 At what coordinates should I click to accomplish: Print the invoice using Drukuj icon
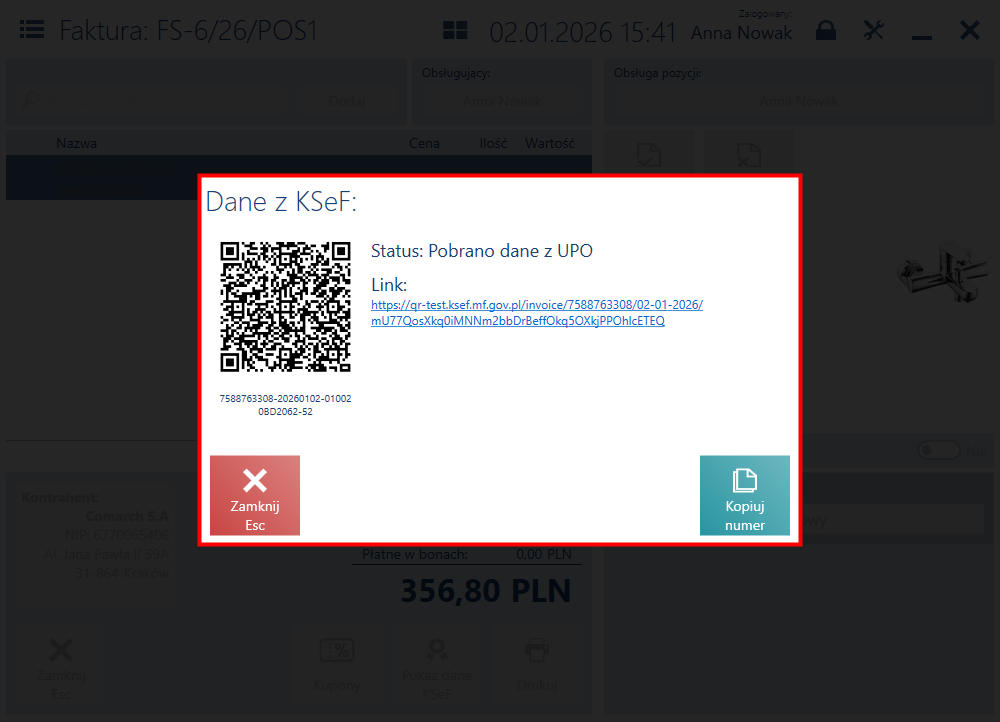537,665
